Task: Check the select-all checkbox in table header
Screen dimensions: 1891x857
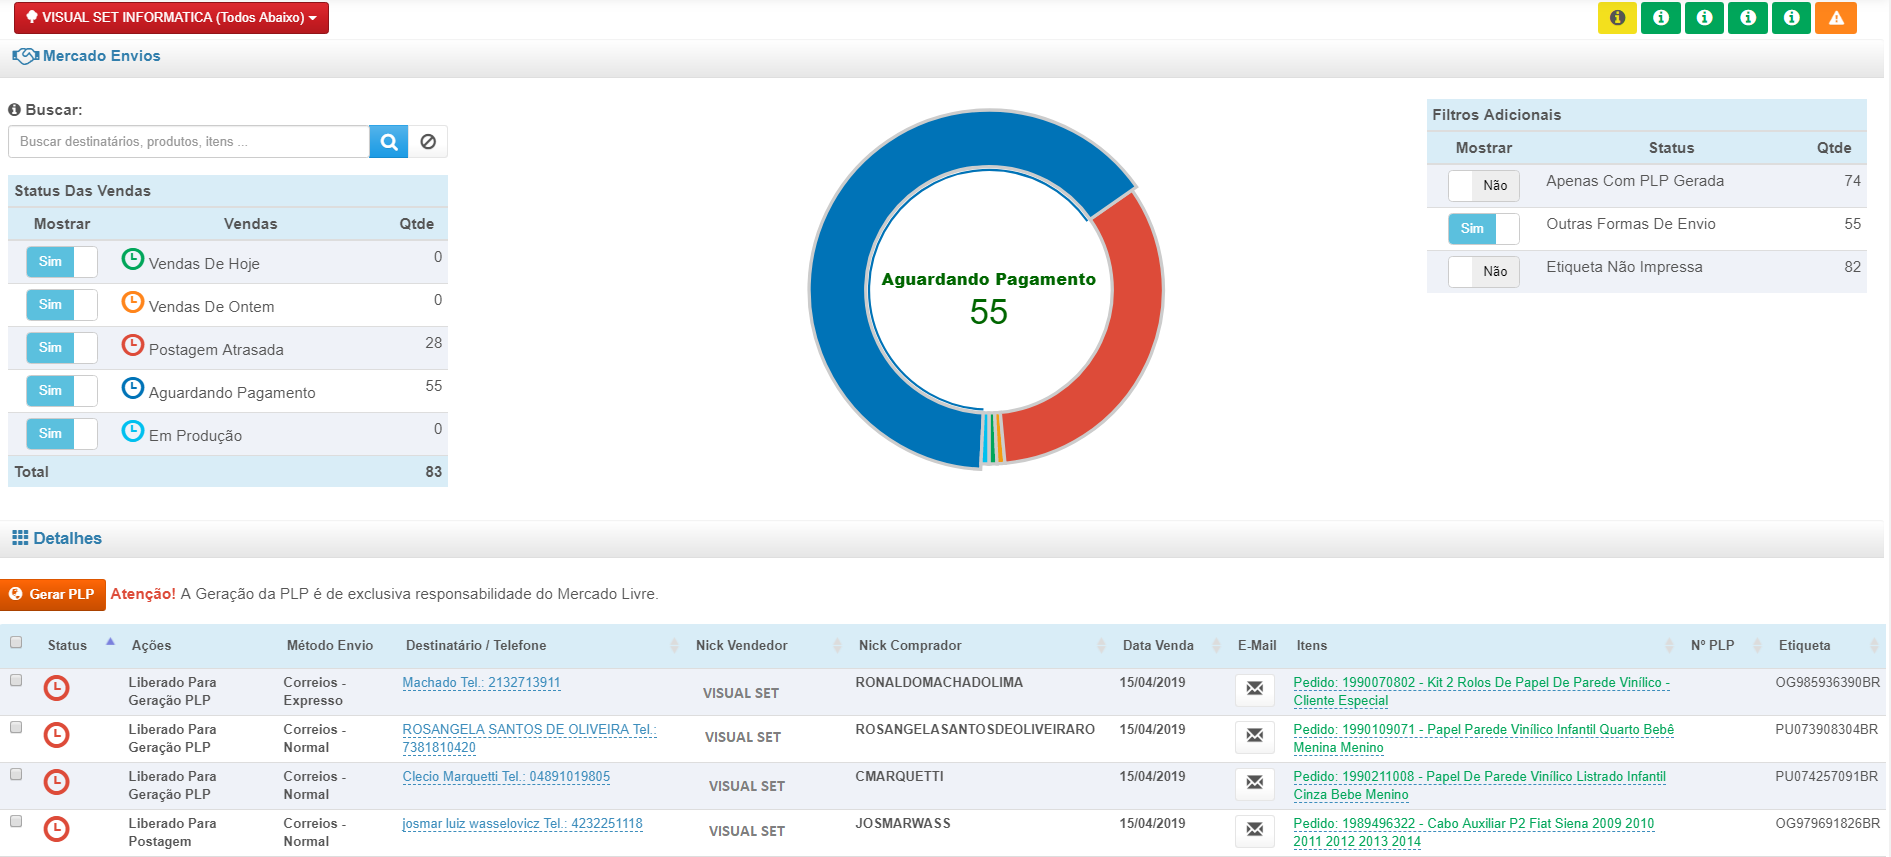Action: (x=16, y=643)
